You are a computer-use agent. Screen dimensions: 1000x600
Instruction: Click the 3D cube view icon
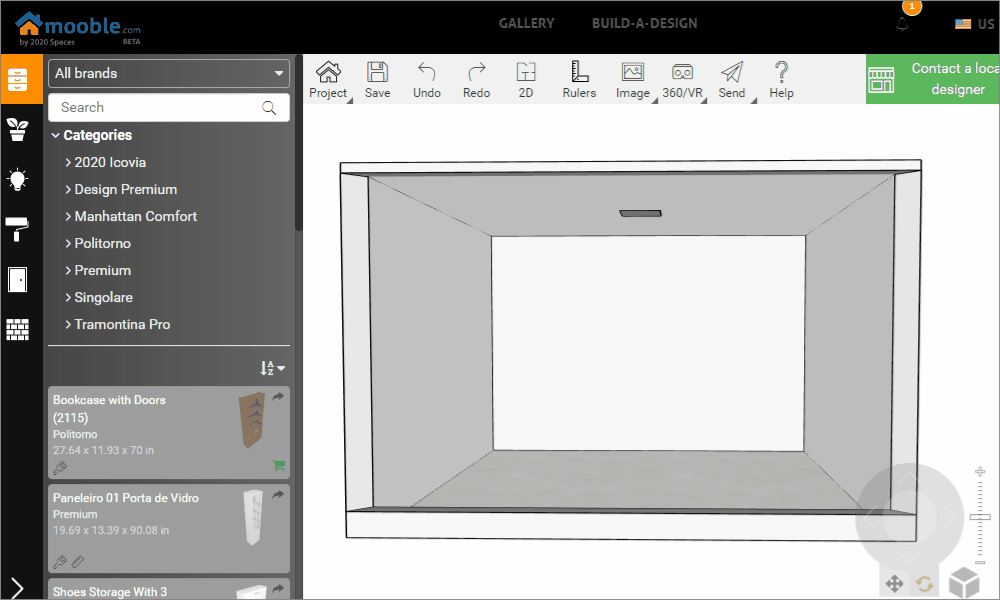(964, 582)
